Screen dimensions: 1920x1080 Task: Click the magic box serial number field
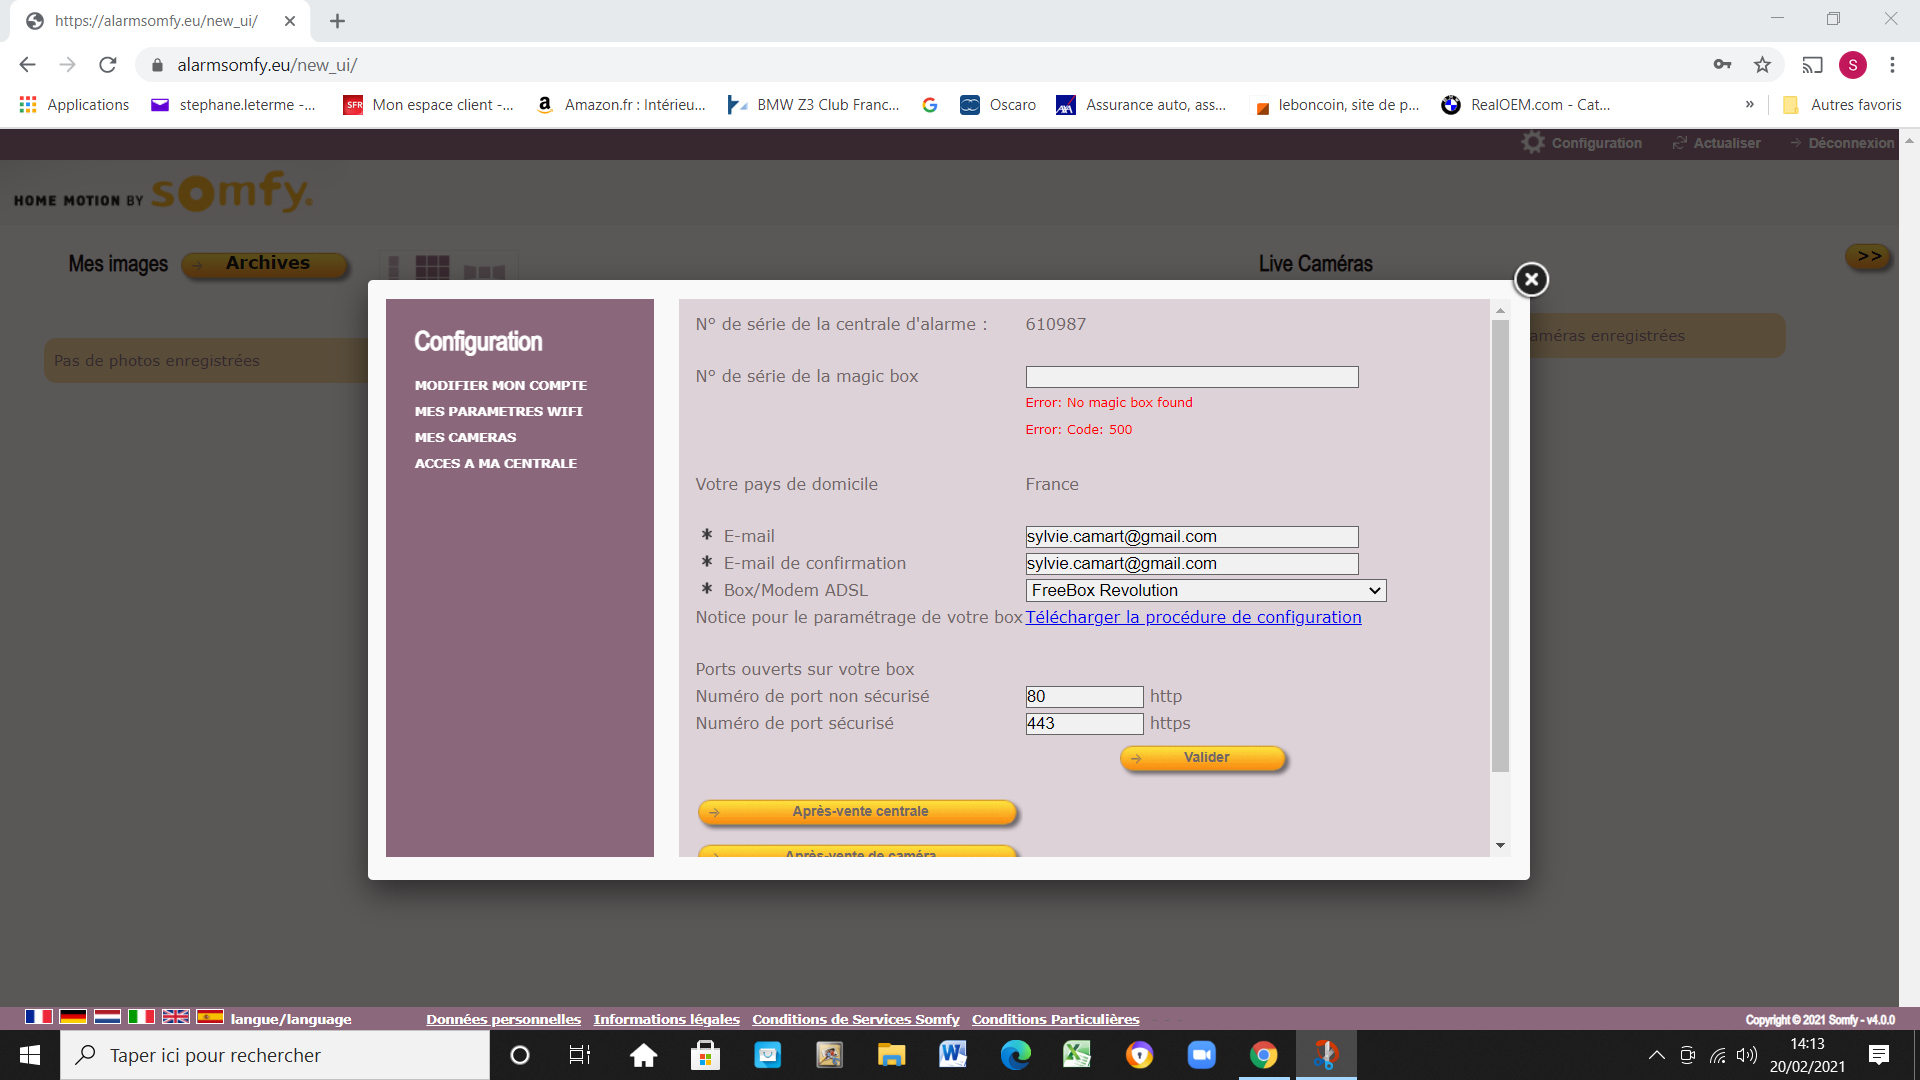point(1191,377)
